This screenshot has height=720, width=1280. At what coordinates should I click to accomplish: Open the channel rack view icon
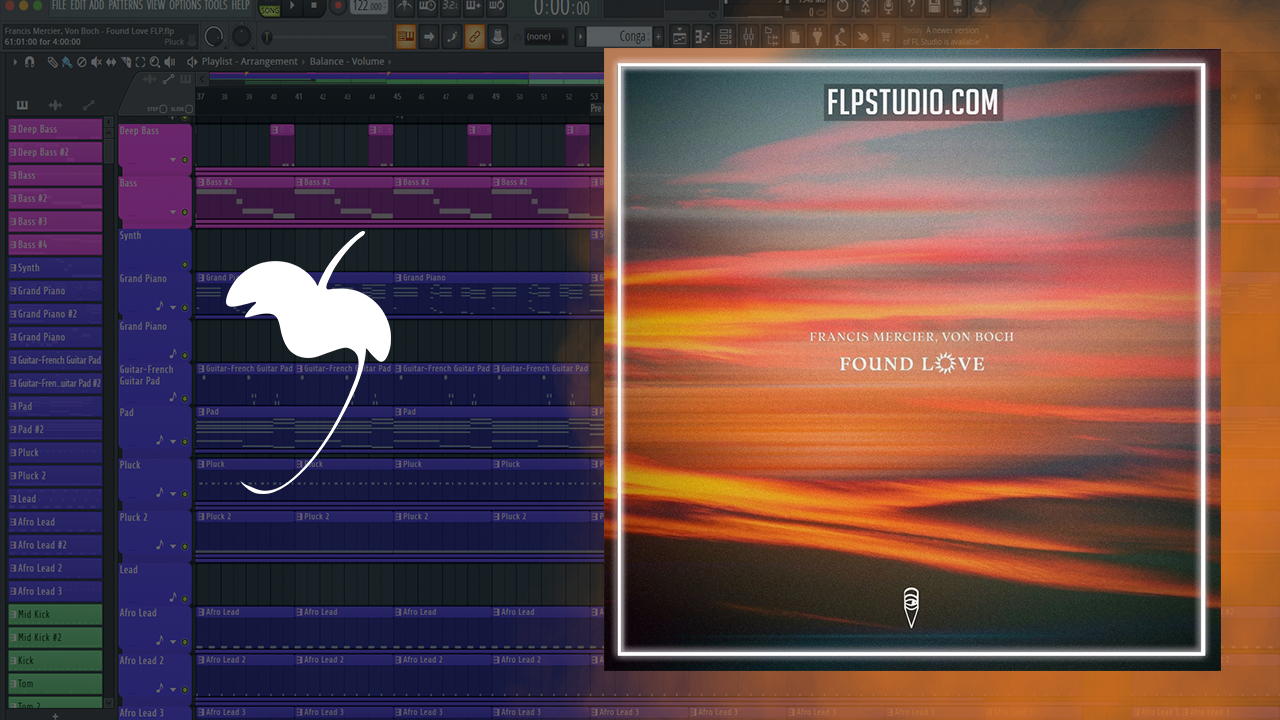(x=725, y=37)
